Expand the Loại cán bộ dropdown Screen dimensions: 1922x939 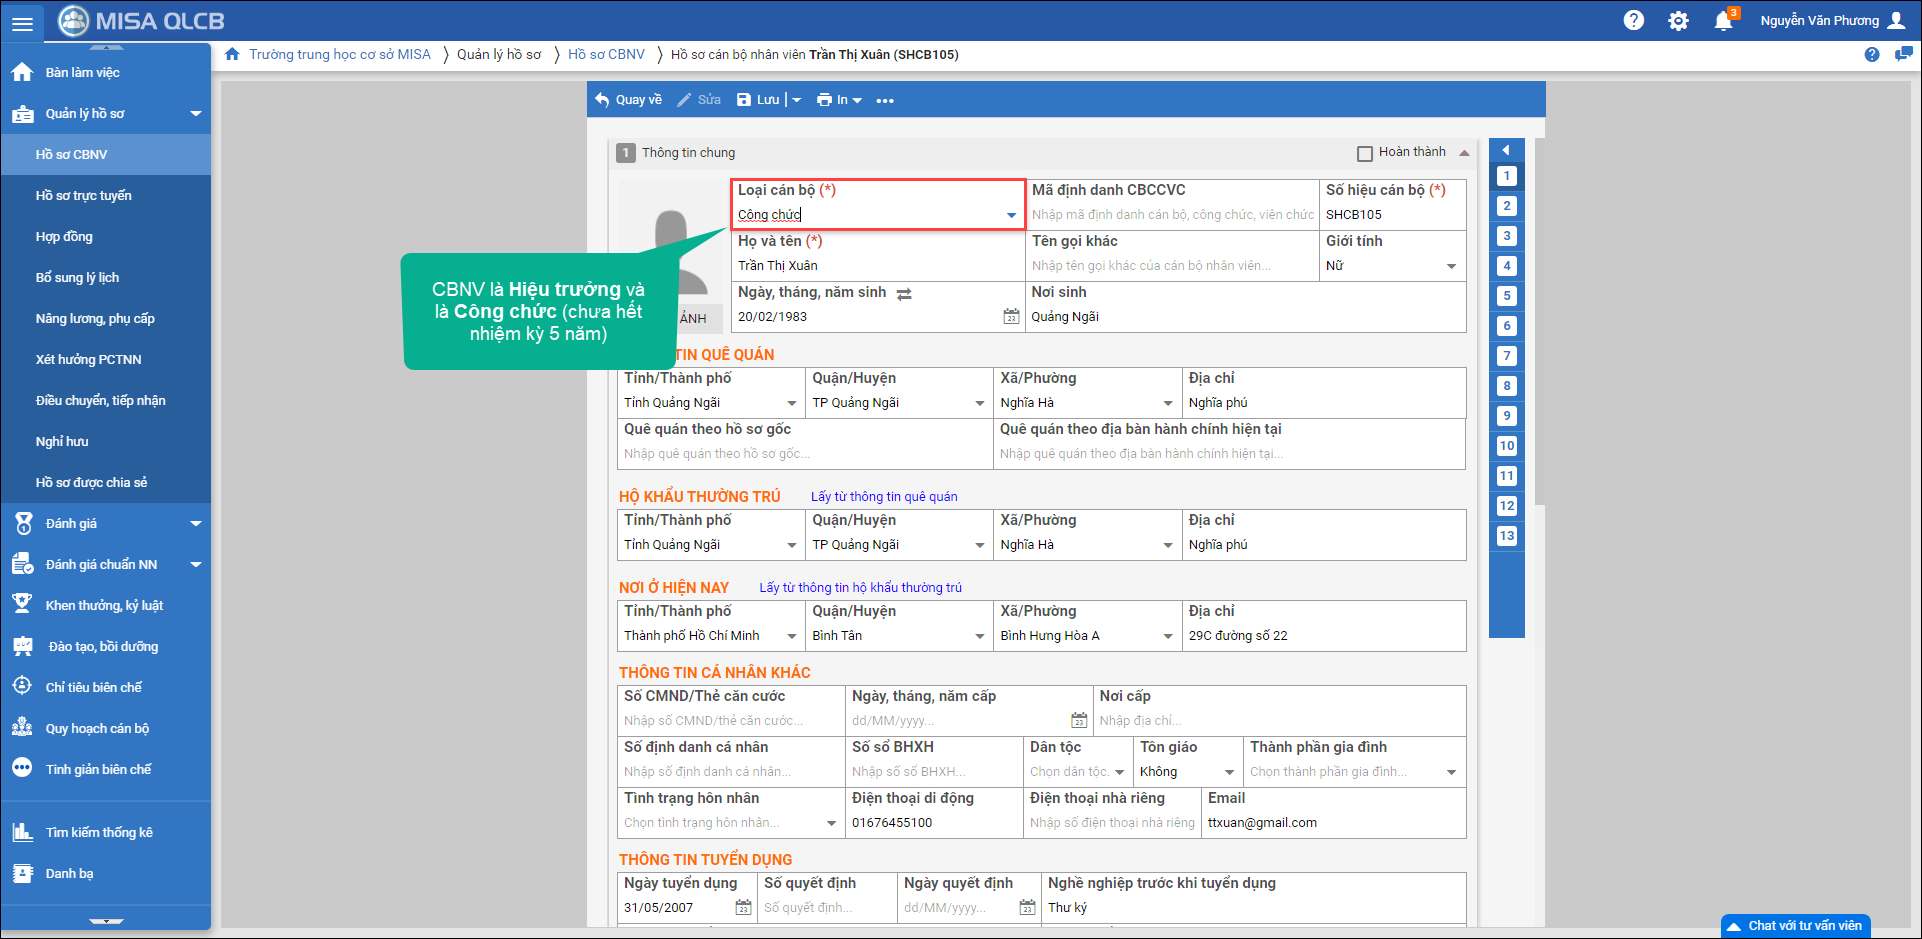click(x=1011, y=215)
